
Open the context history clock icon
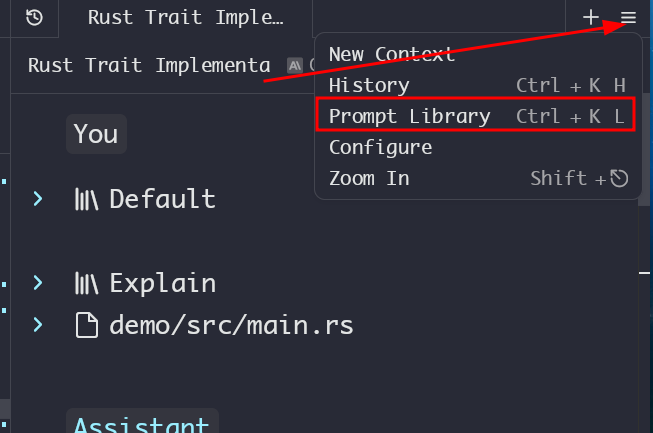[34, 17]
